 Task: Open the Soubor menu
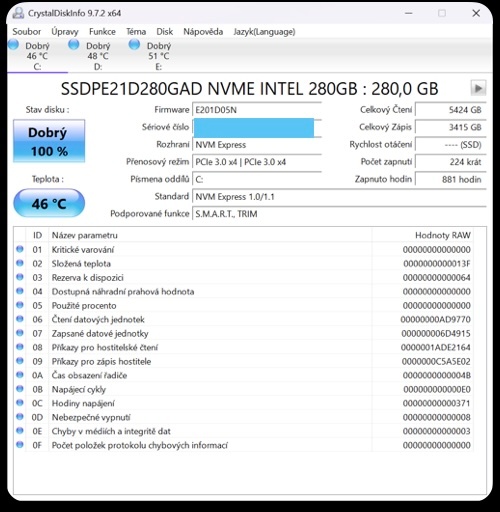point(27,32)
